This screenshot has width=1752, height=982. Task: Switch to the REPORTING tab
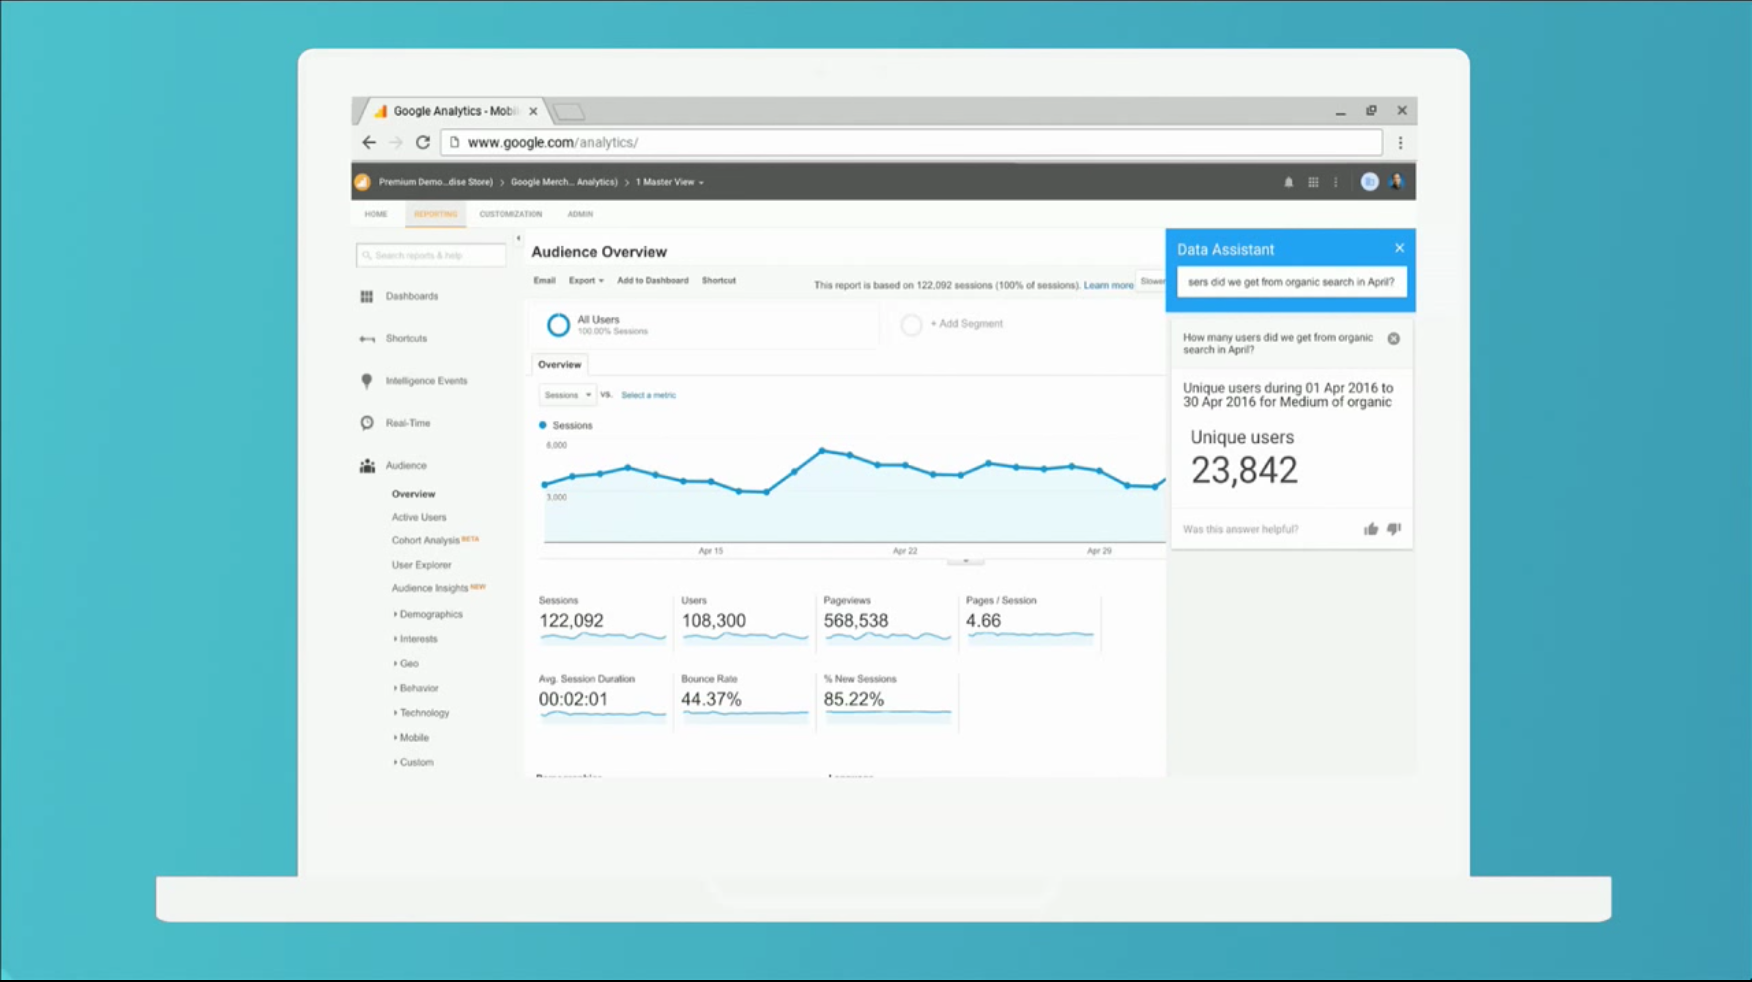(435, 214)
